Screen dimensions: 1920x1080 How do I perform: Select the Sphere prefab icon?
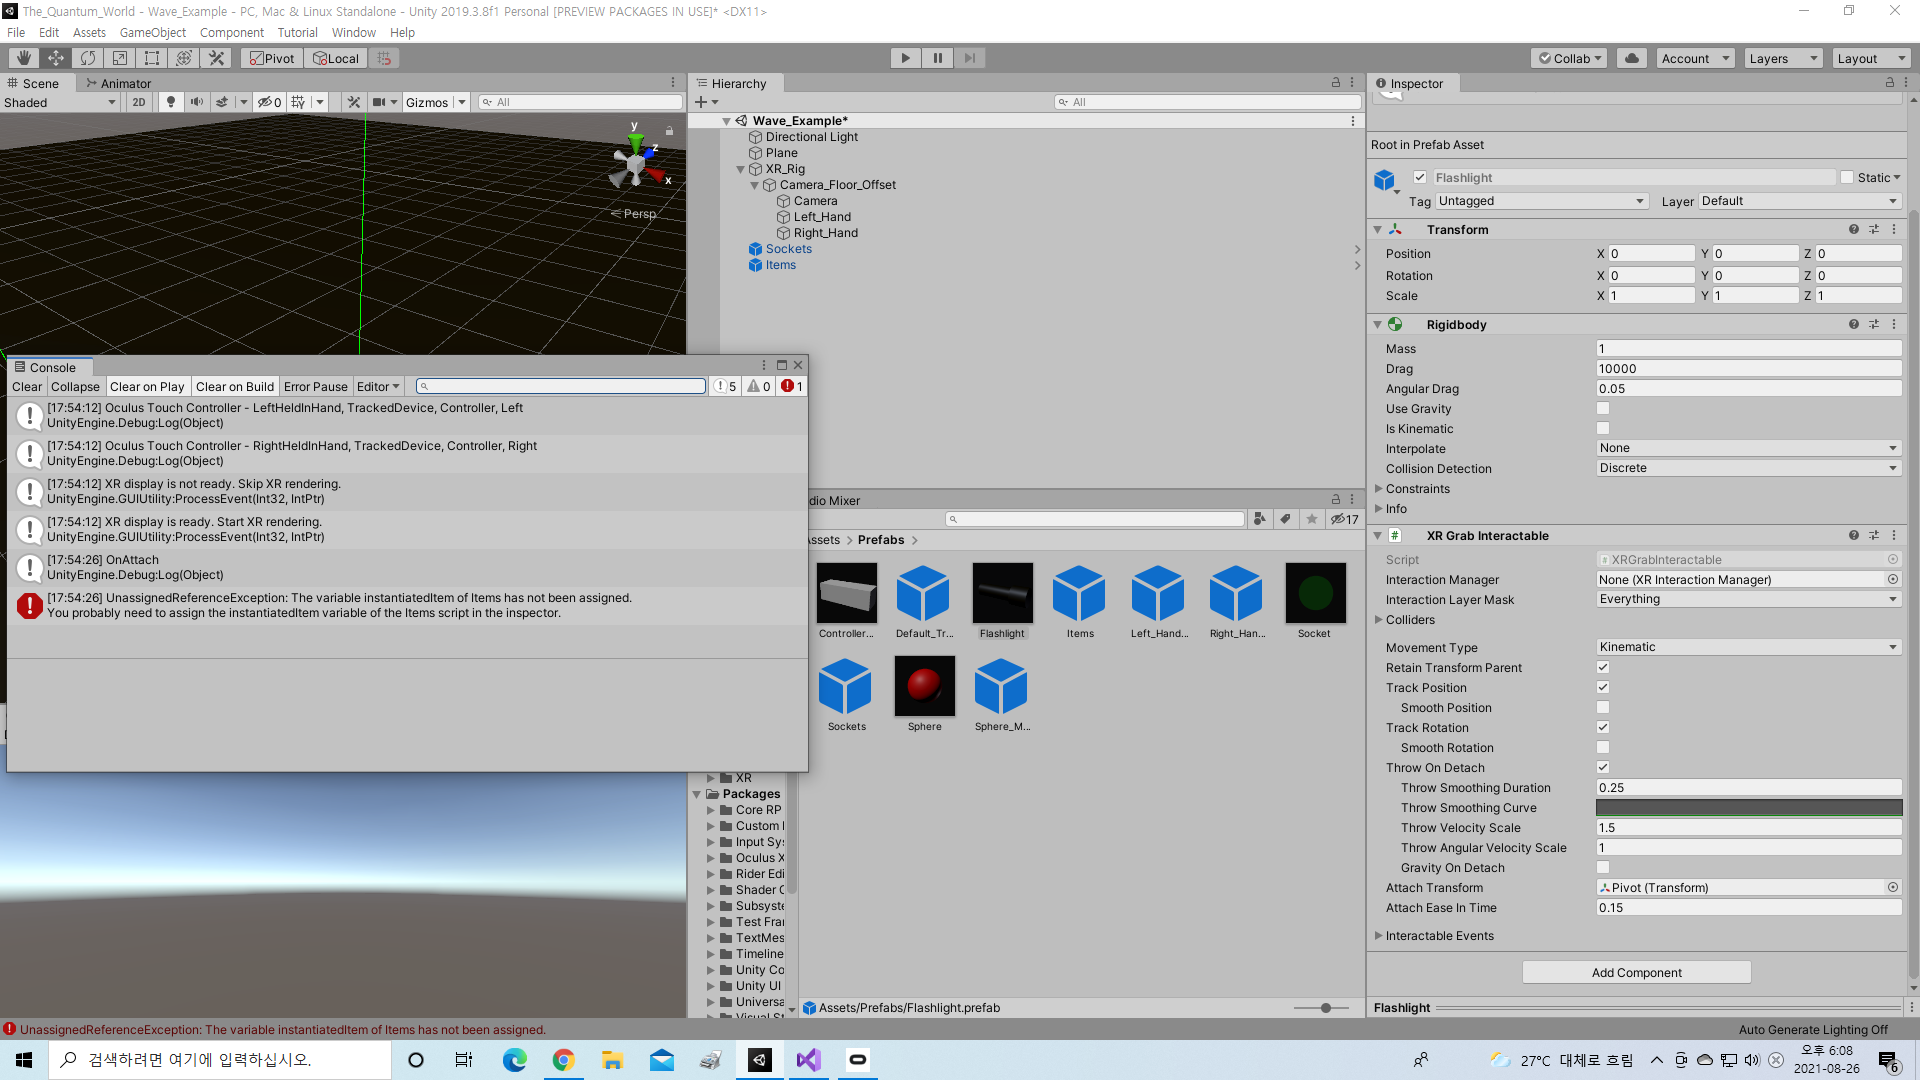coord(923,684)
